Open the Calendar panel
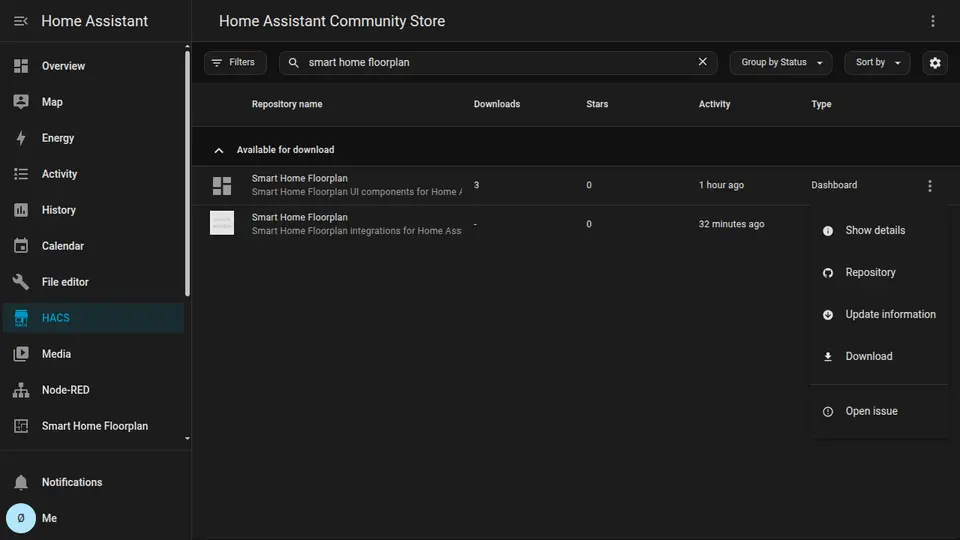 click(93, 246)
